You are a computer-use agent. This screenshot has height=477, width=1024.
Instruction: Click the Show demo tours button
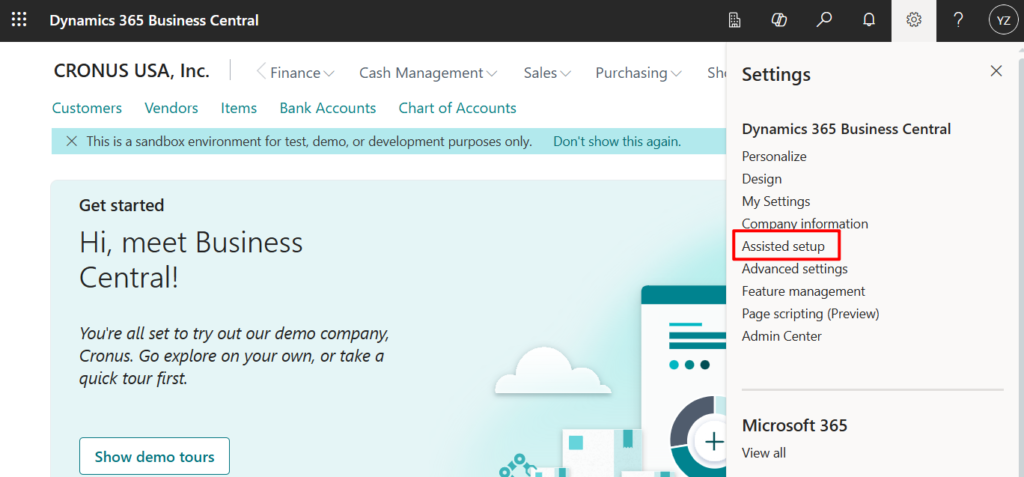[154, 457]
